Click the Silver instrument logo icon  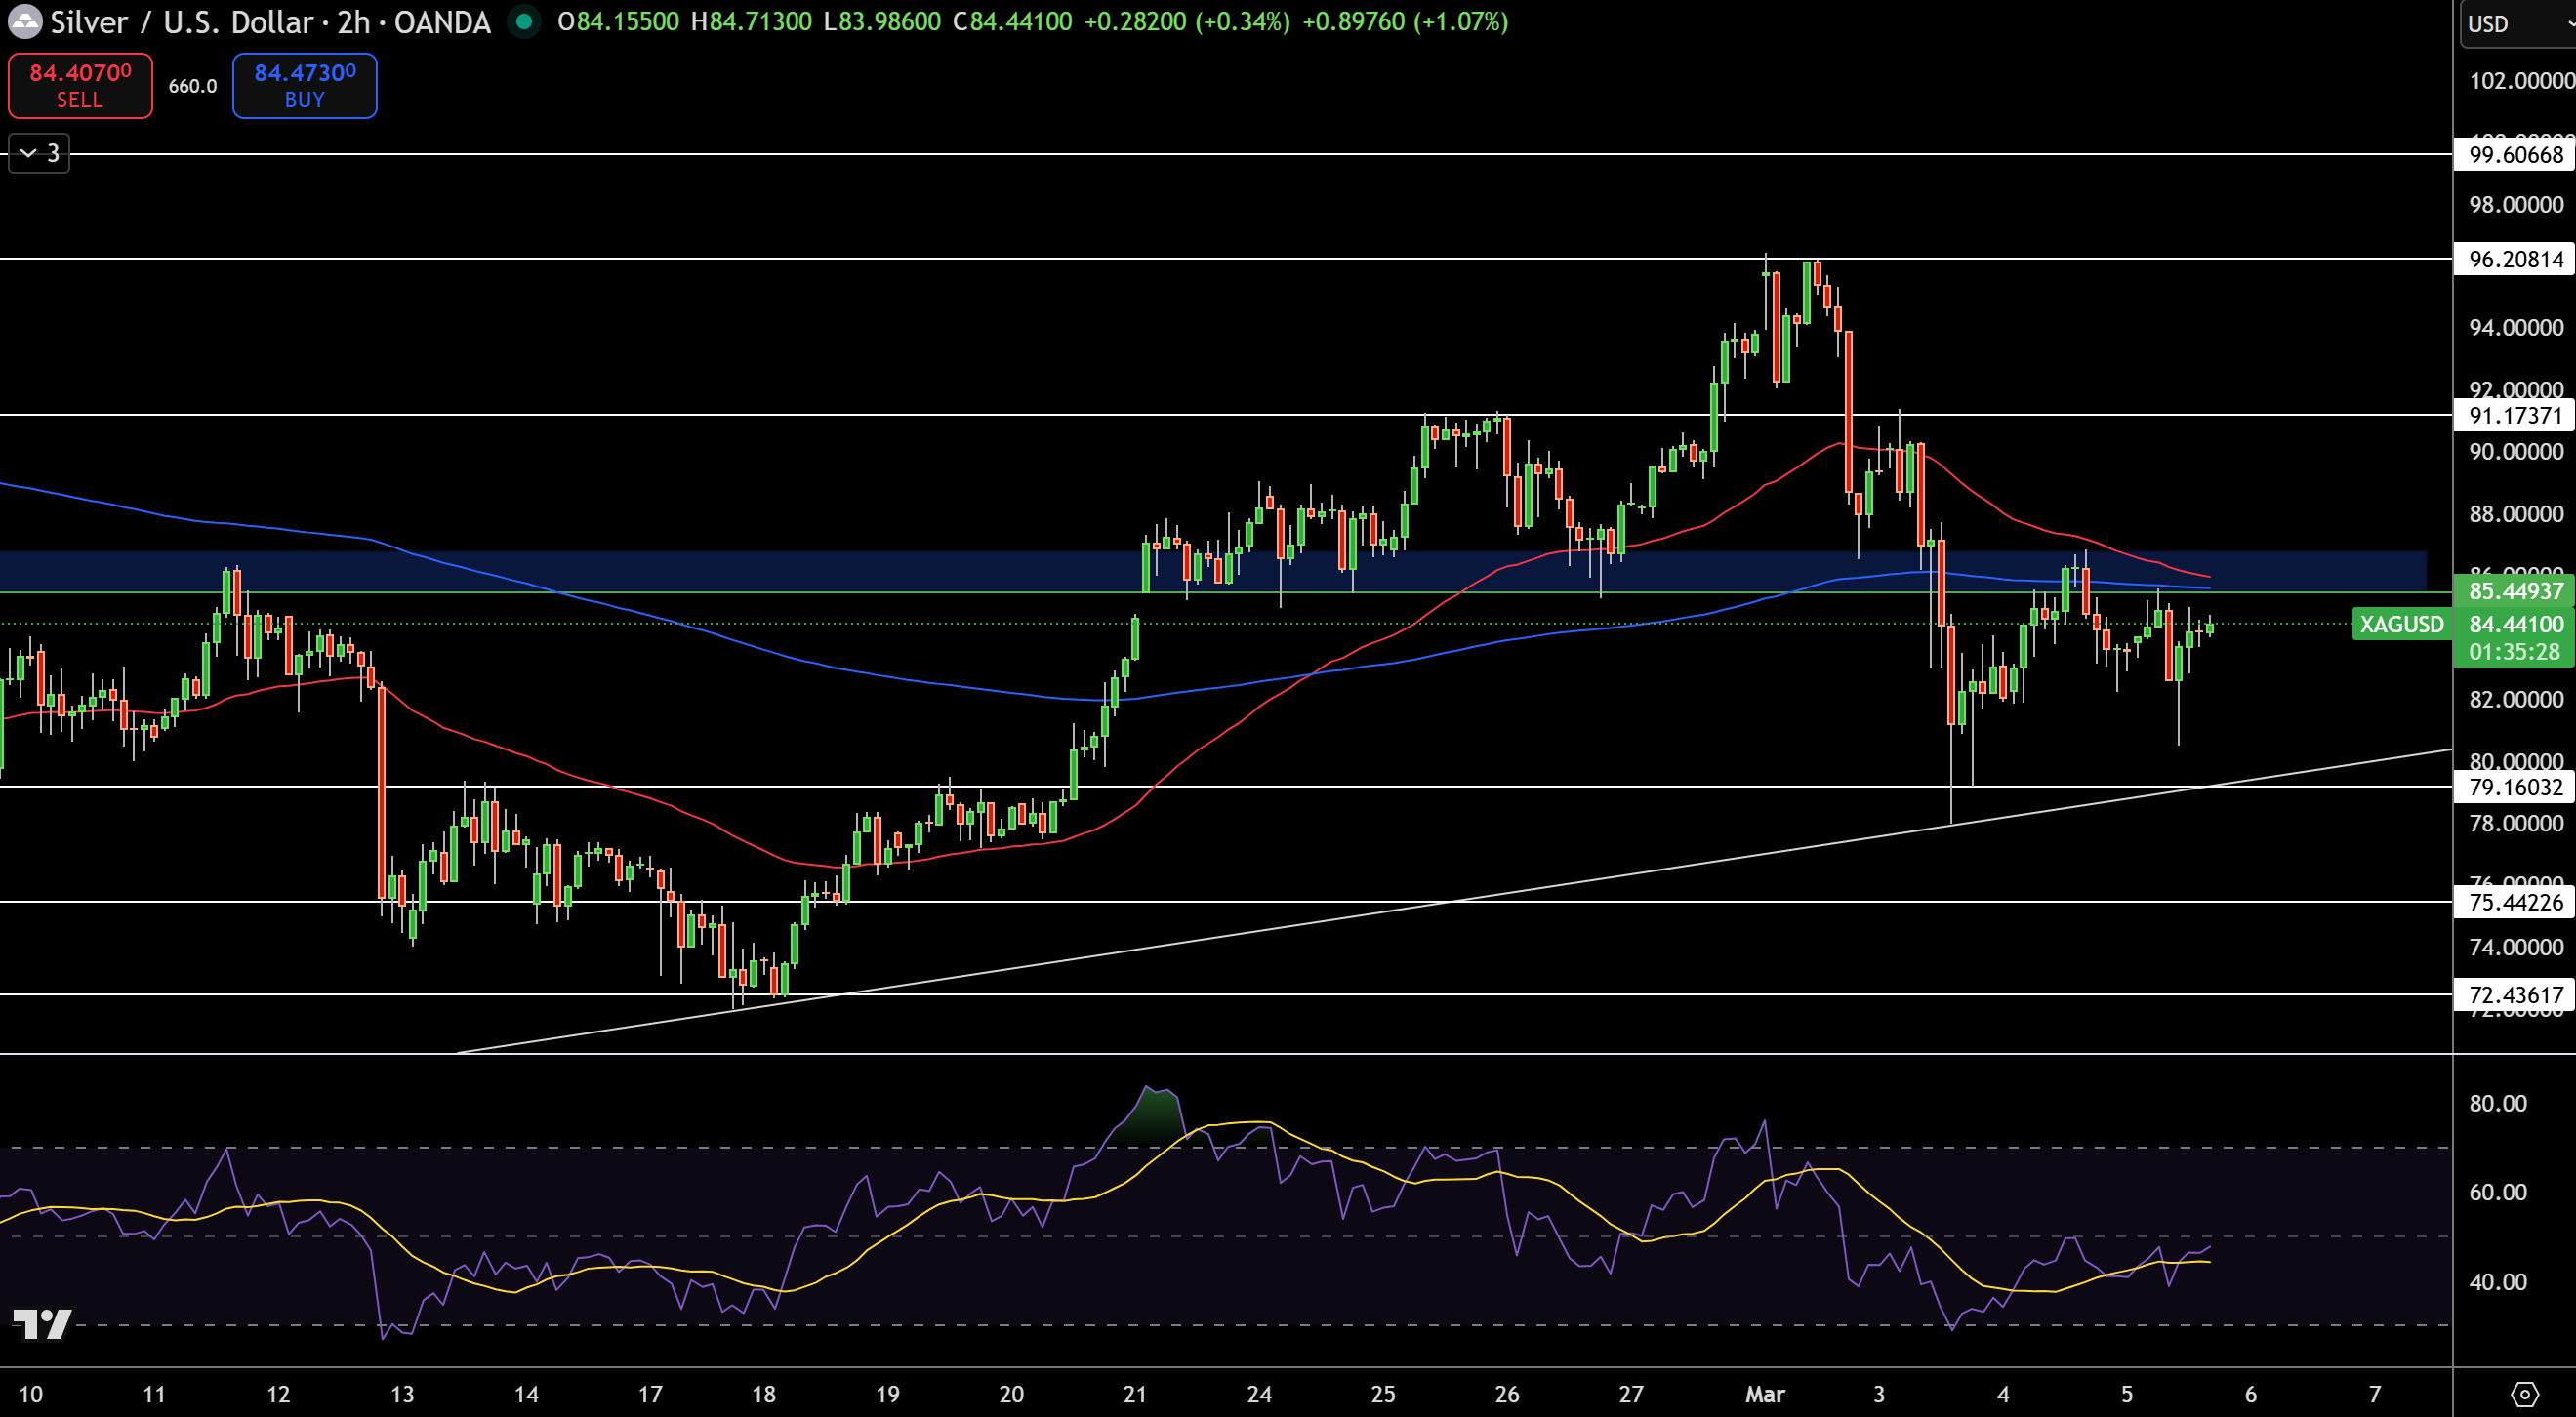pos(25,22)
